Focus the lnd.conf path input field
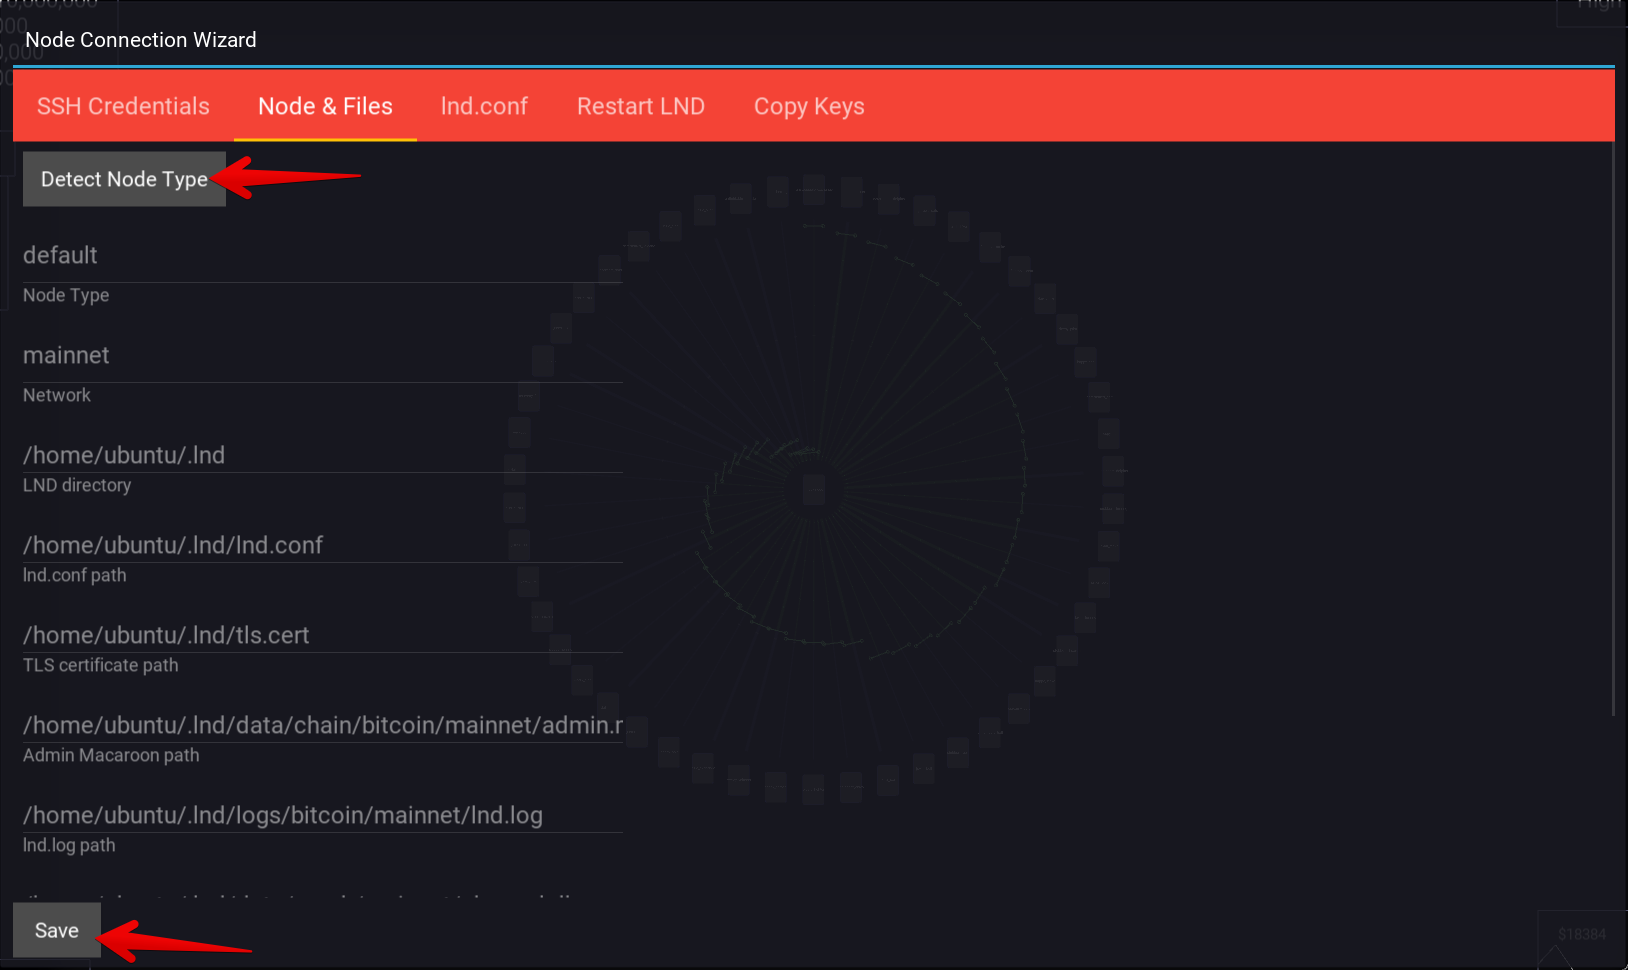Image resolution: width=1628 pixels, height=970 pixels. point(323,545)
